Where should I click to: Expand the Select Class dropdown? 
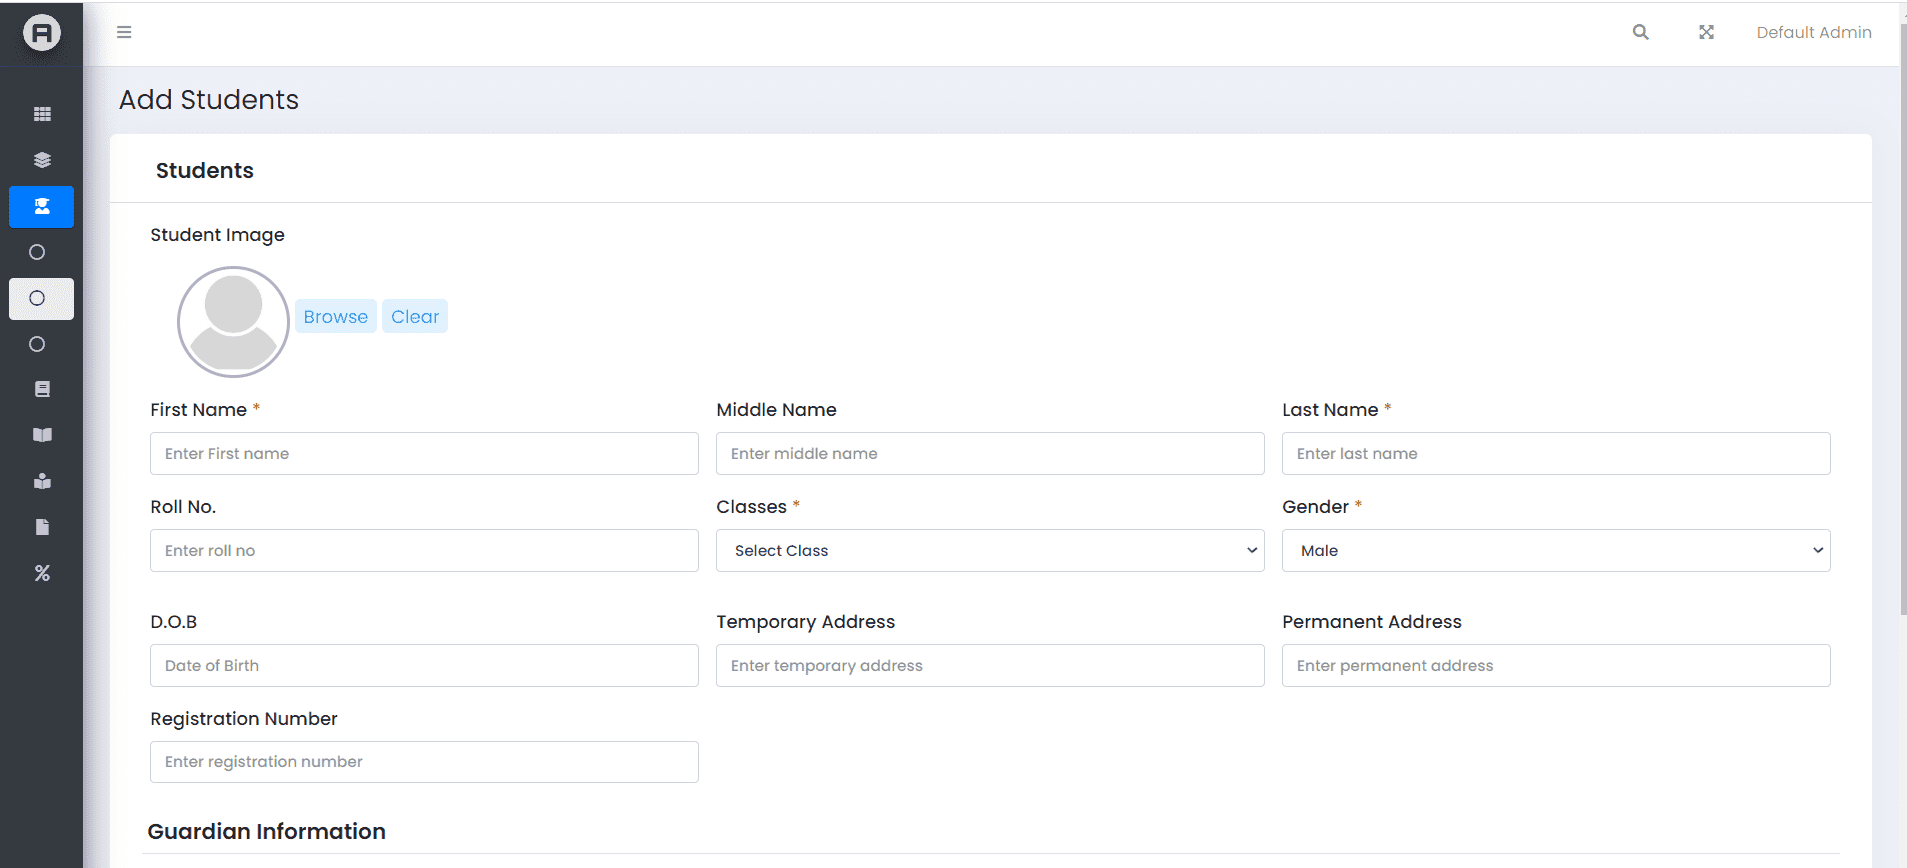pyautogui.click(x=990, y=551)
